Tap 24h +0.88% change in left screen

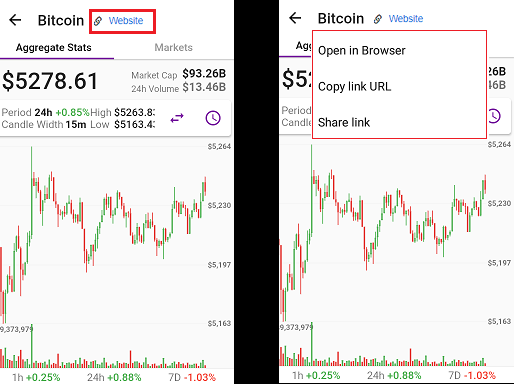click(x=114, y=377)
